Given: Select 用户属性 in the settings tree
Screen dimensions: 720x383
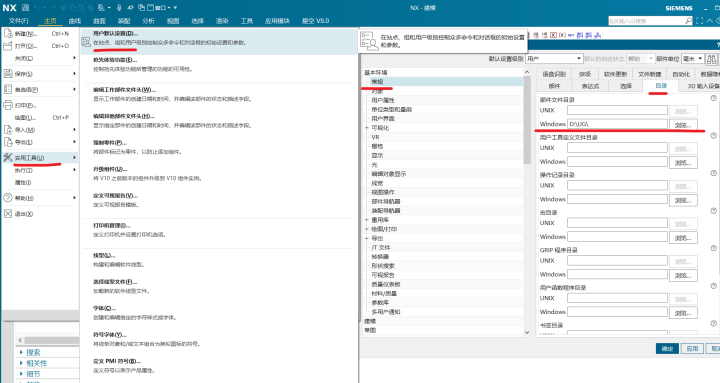Looking at the screenshot, I should point(383,100).
